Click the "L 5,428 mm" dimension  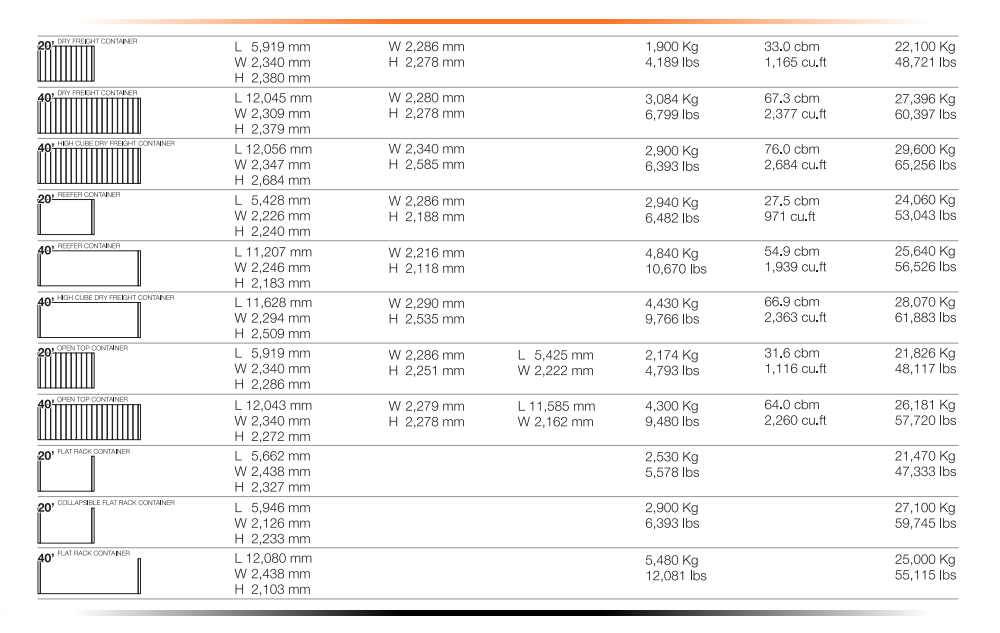(x=272, y=200)
